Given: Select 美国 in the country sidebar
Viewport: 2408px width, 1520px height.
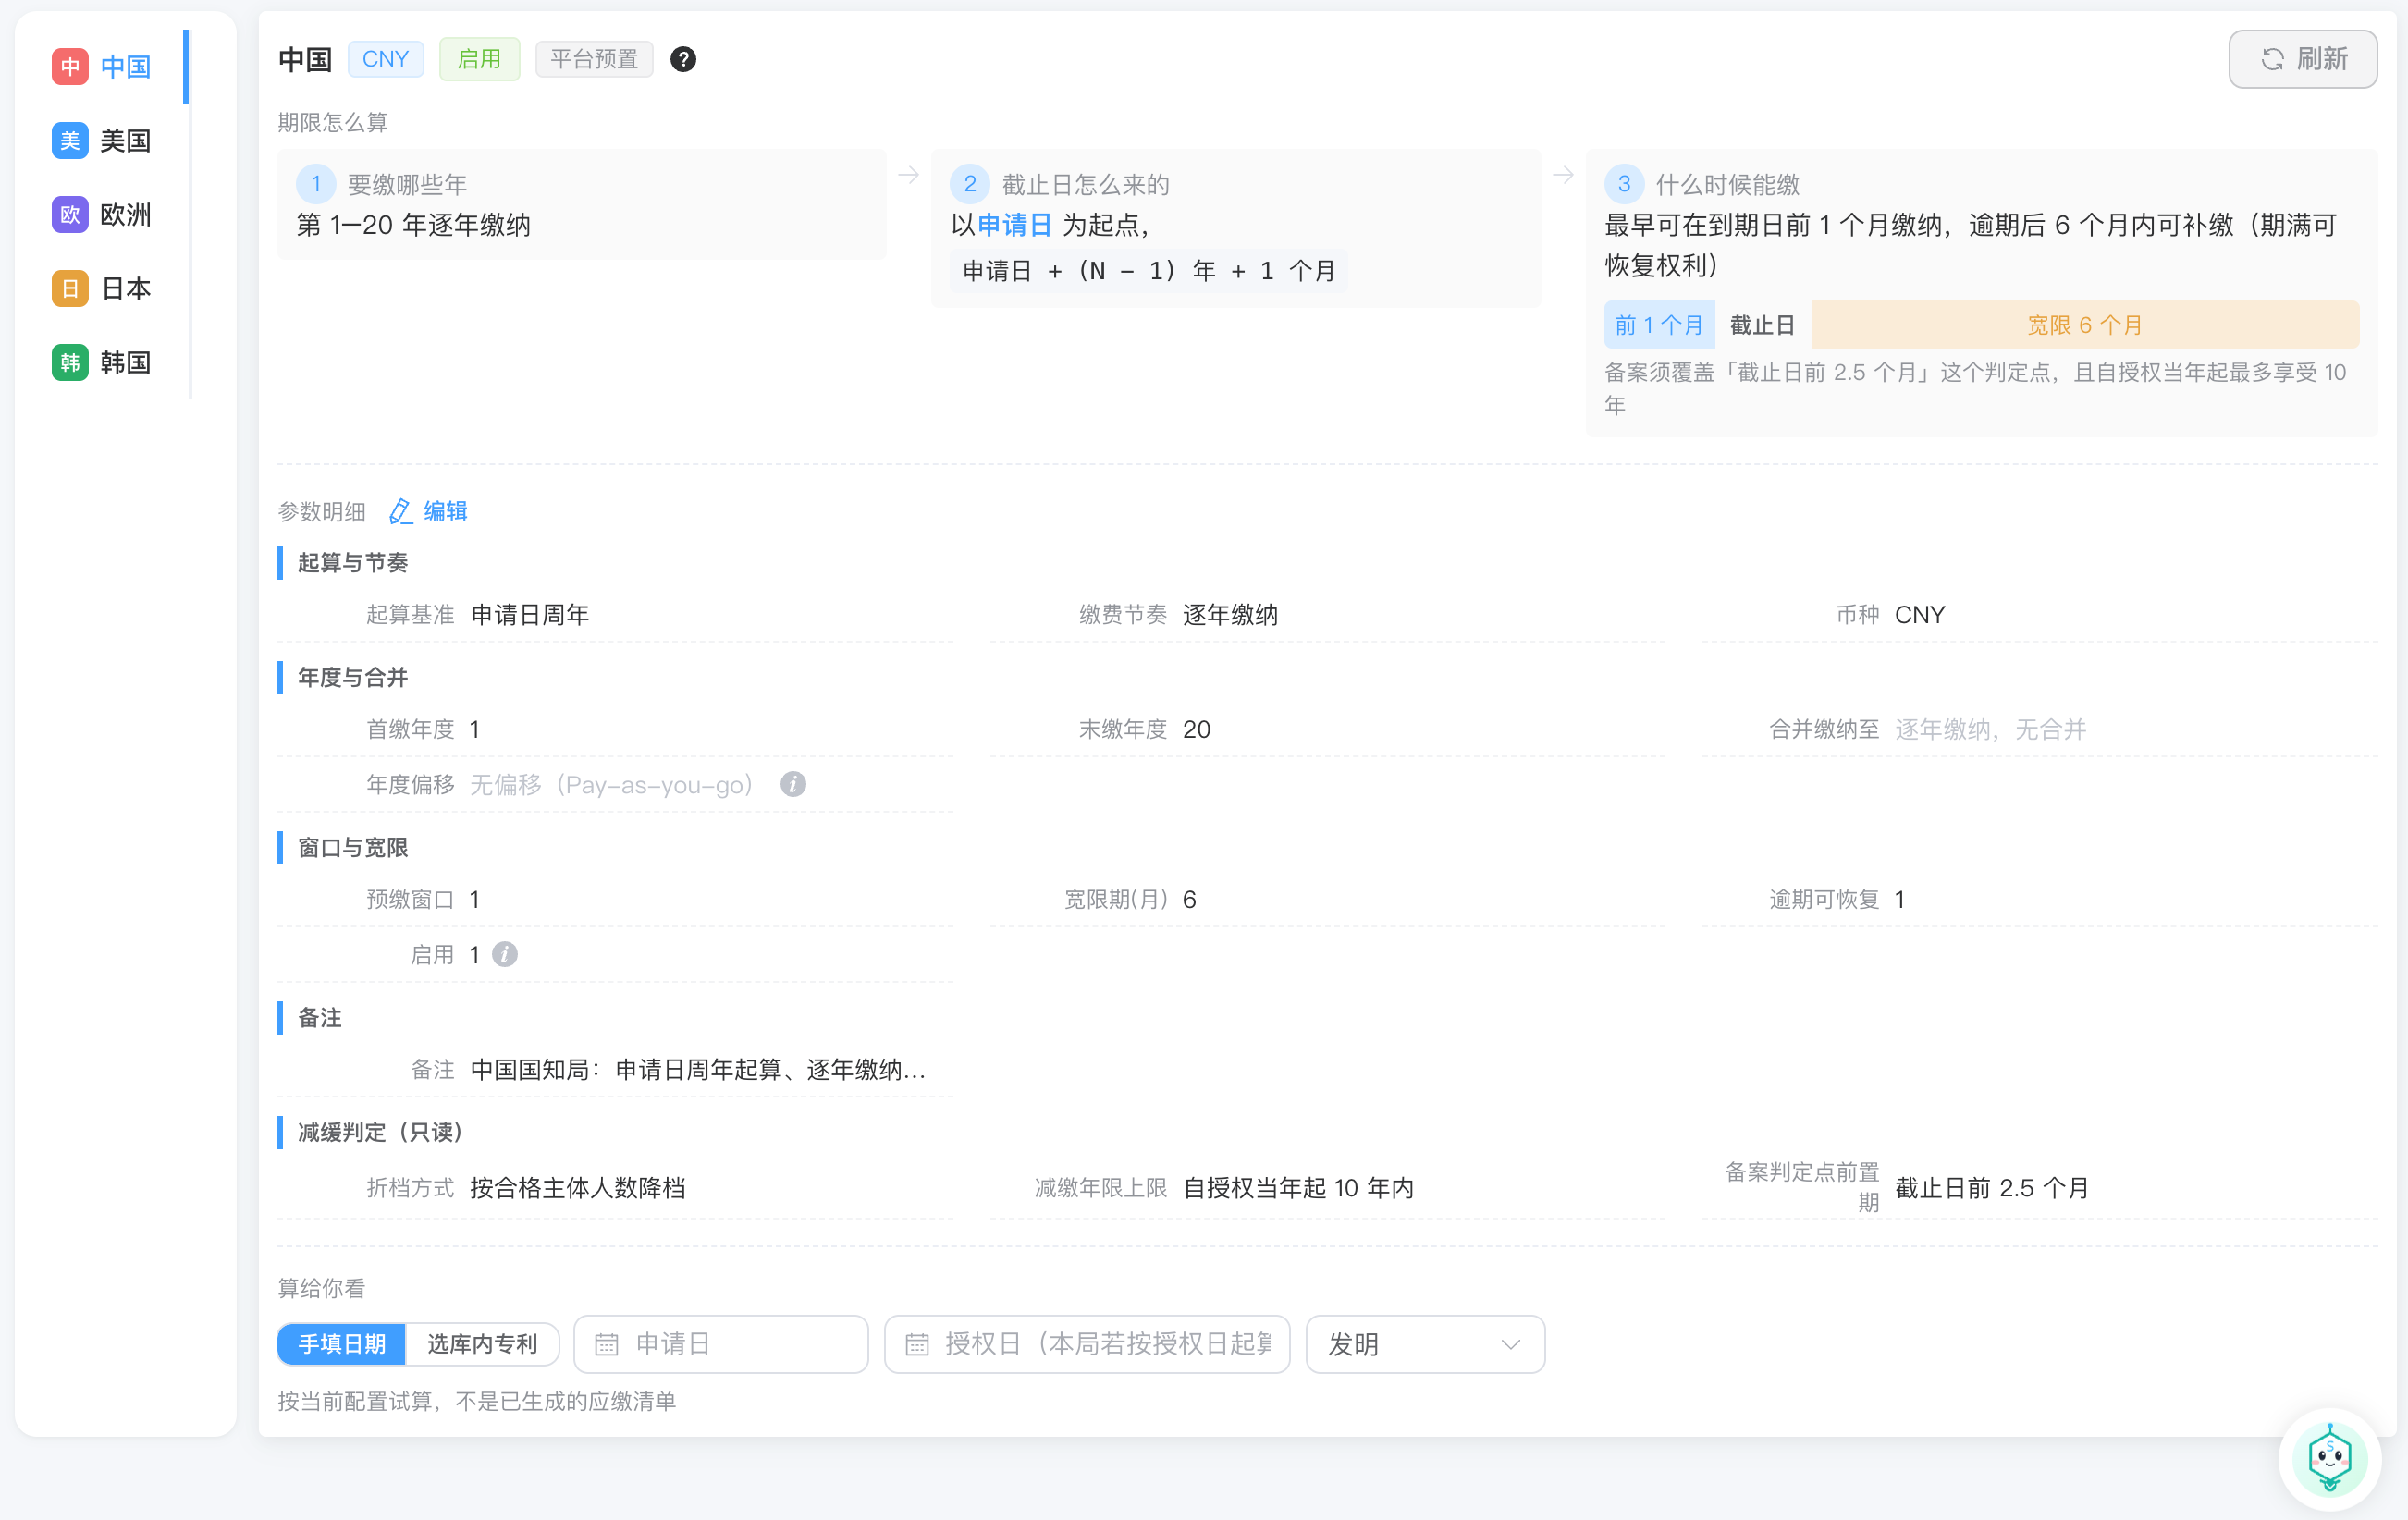Looking at the screenshot, I should pyautogui.click(x=102, y=141).
